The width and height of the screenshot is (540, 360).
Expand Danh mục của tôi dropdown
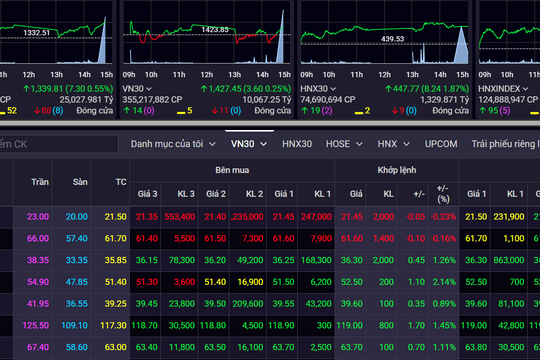point(173,144)
